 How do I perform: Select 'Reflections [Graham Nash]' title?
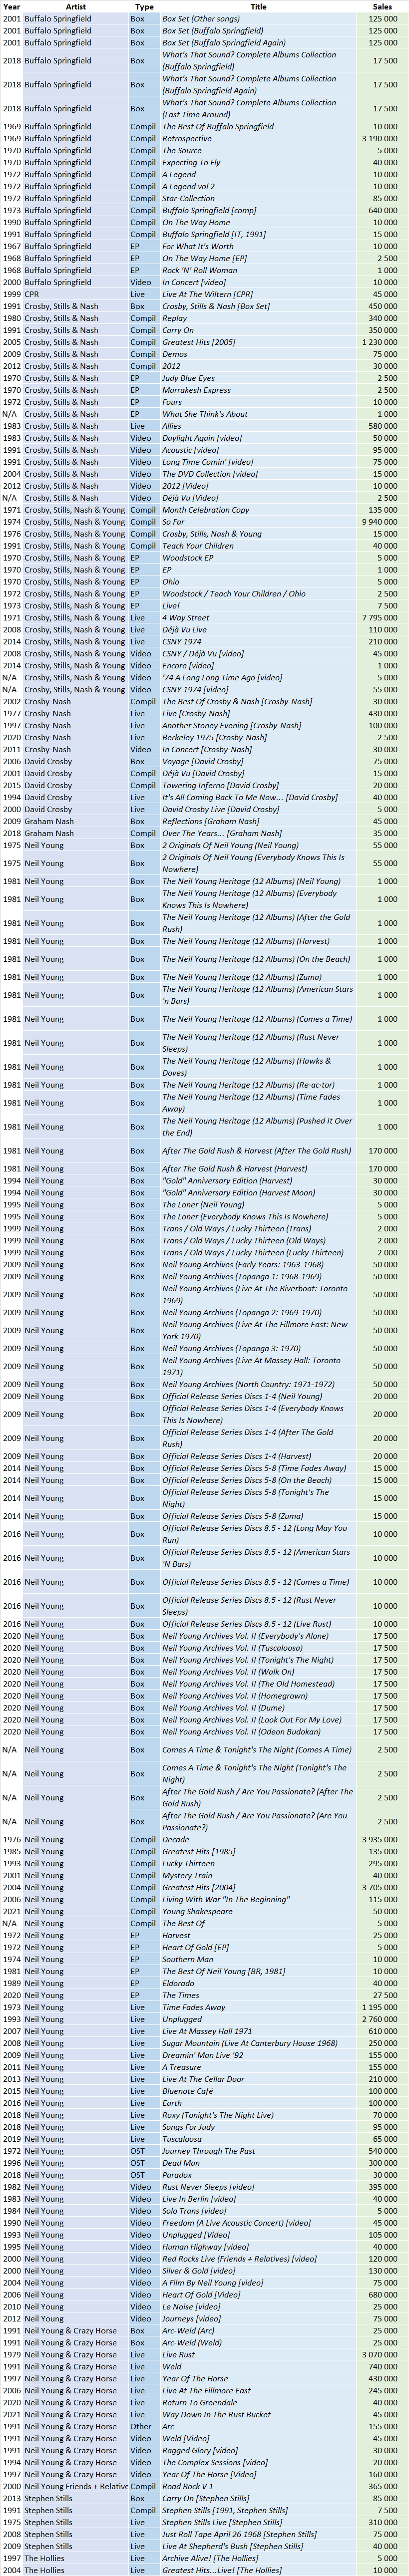click(211, 823)
